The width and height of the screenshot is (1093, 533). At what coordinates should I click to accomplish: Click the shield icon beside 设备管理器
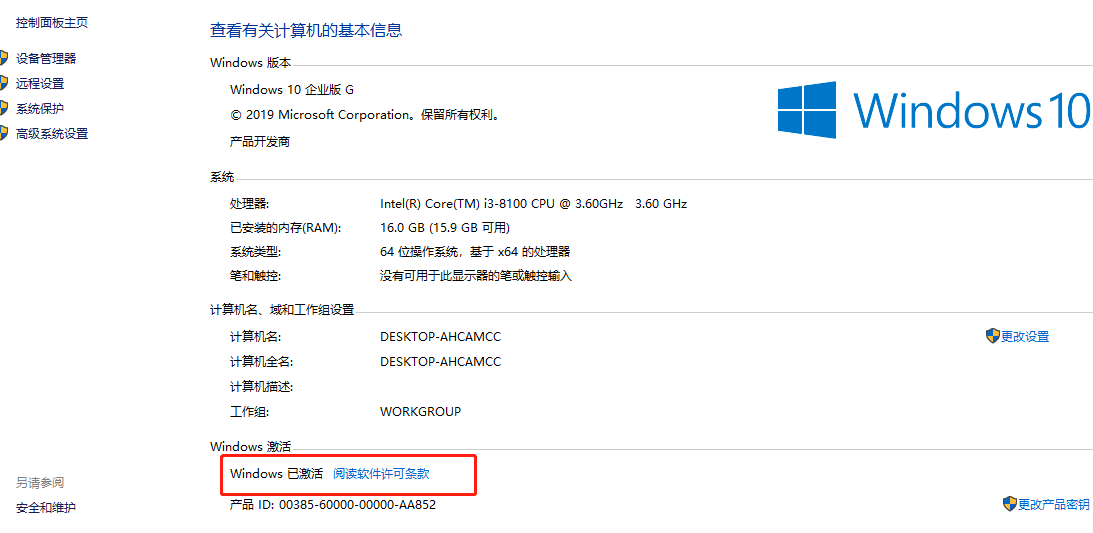(3, 59)
